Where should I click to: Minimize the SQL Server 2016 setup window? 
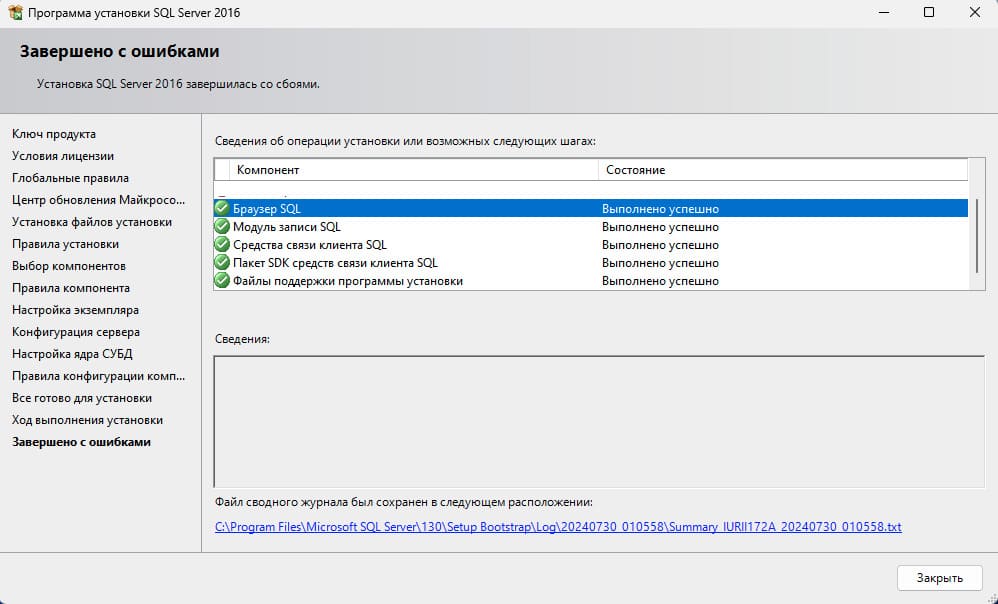[x=883, y=13]
